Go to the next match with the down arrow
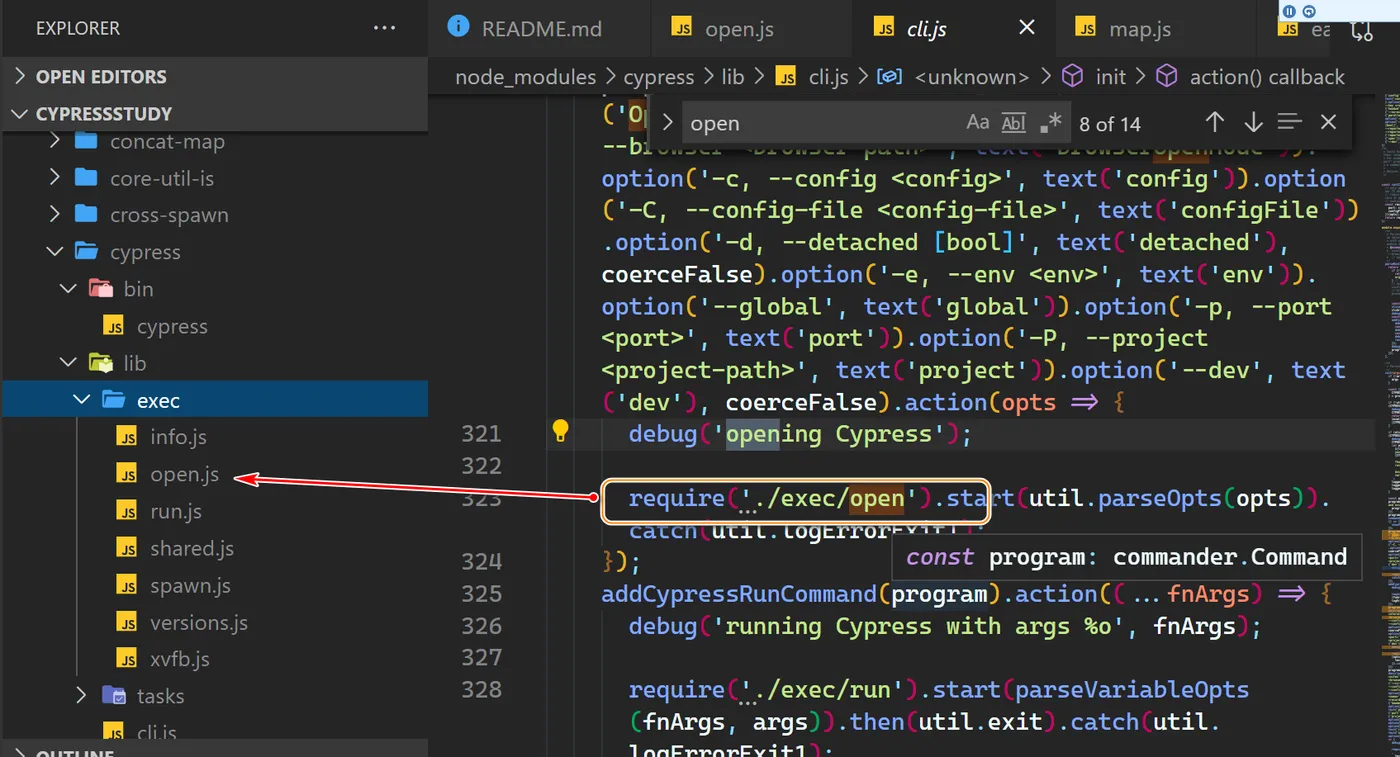Image resolution: width=1400 pixels, height=757 pixels. pos(1253,123)
